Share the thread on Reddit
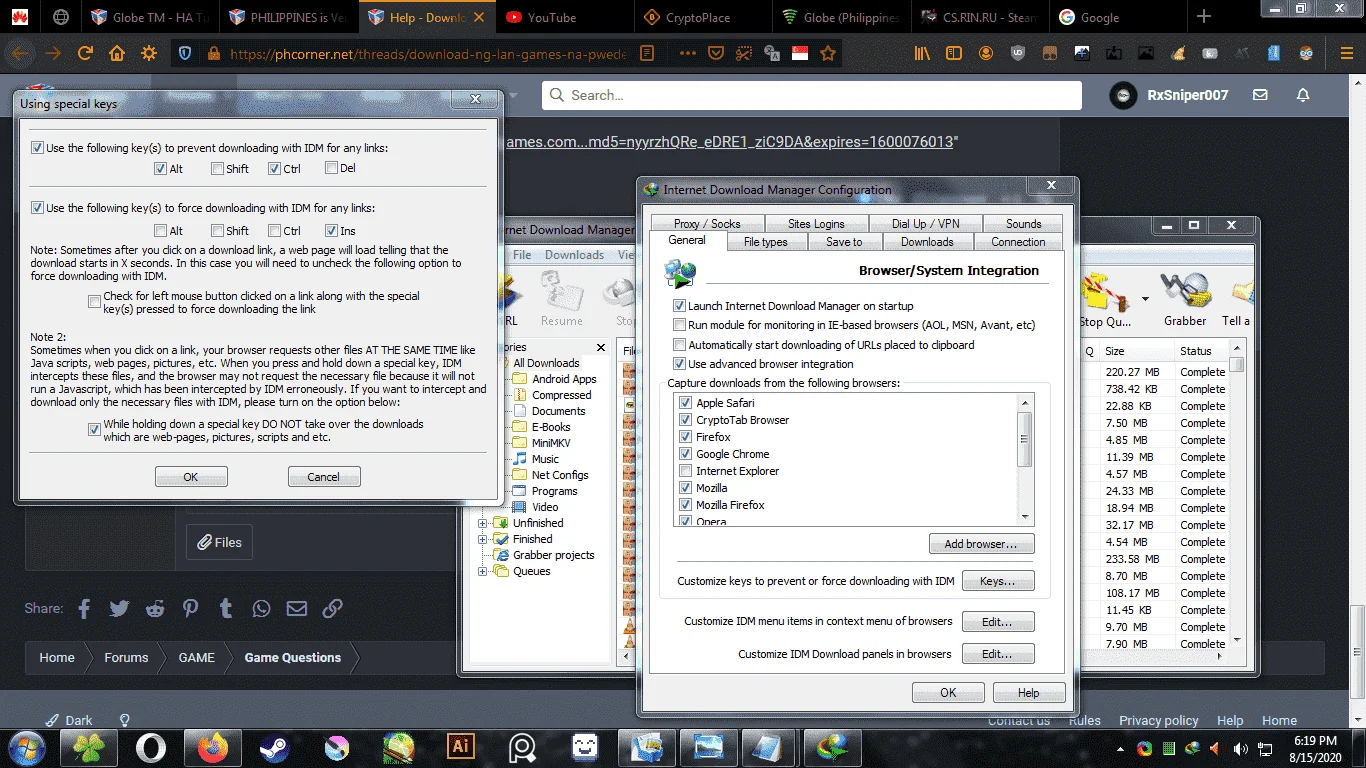 155,608
